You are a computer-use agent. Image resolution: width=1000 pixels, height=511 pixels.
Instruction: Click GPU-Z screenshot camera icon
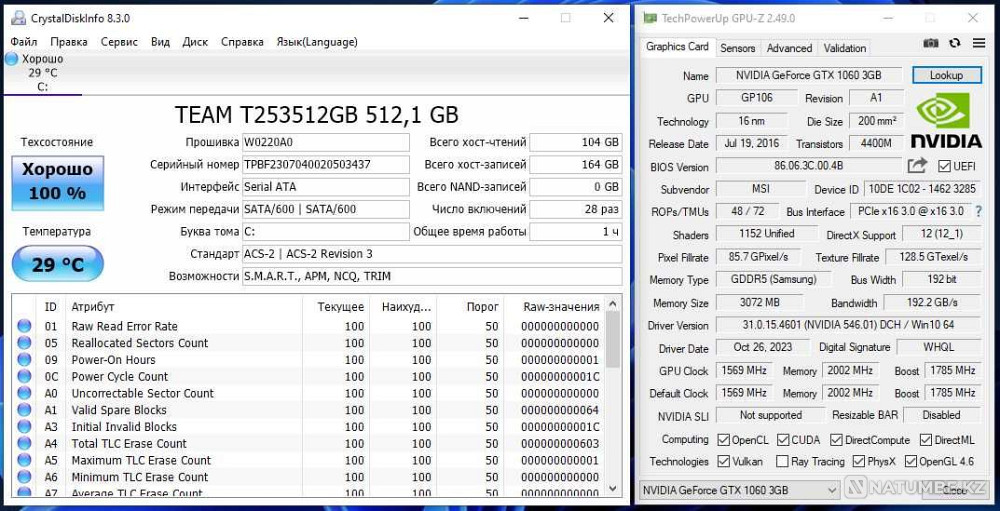pyautogui.click(x=931, y=43)
